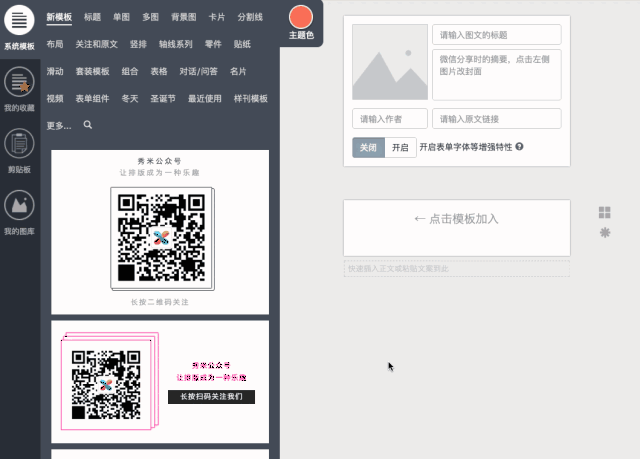Screen dimensions: 640x459
Task: Click the WeChat share summary text area
Action: coord(497,75)
